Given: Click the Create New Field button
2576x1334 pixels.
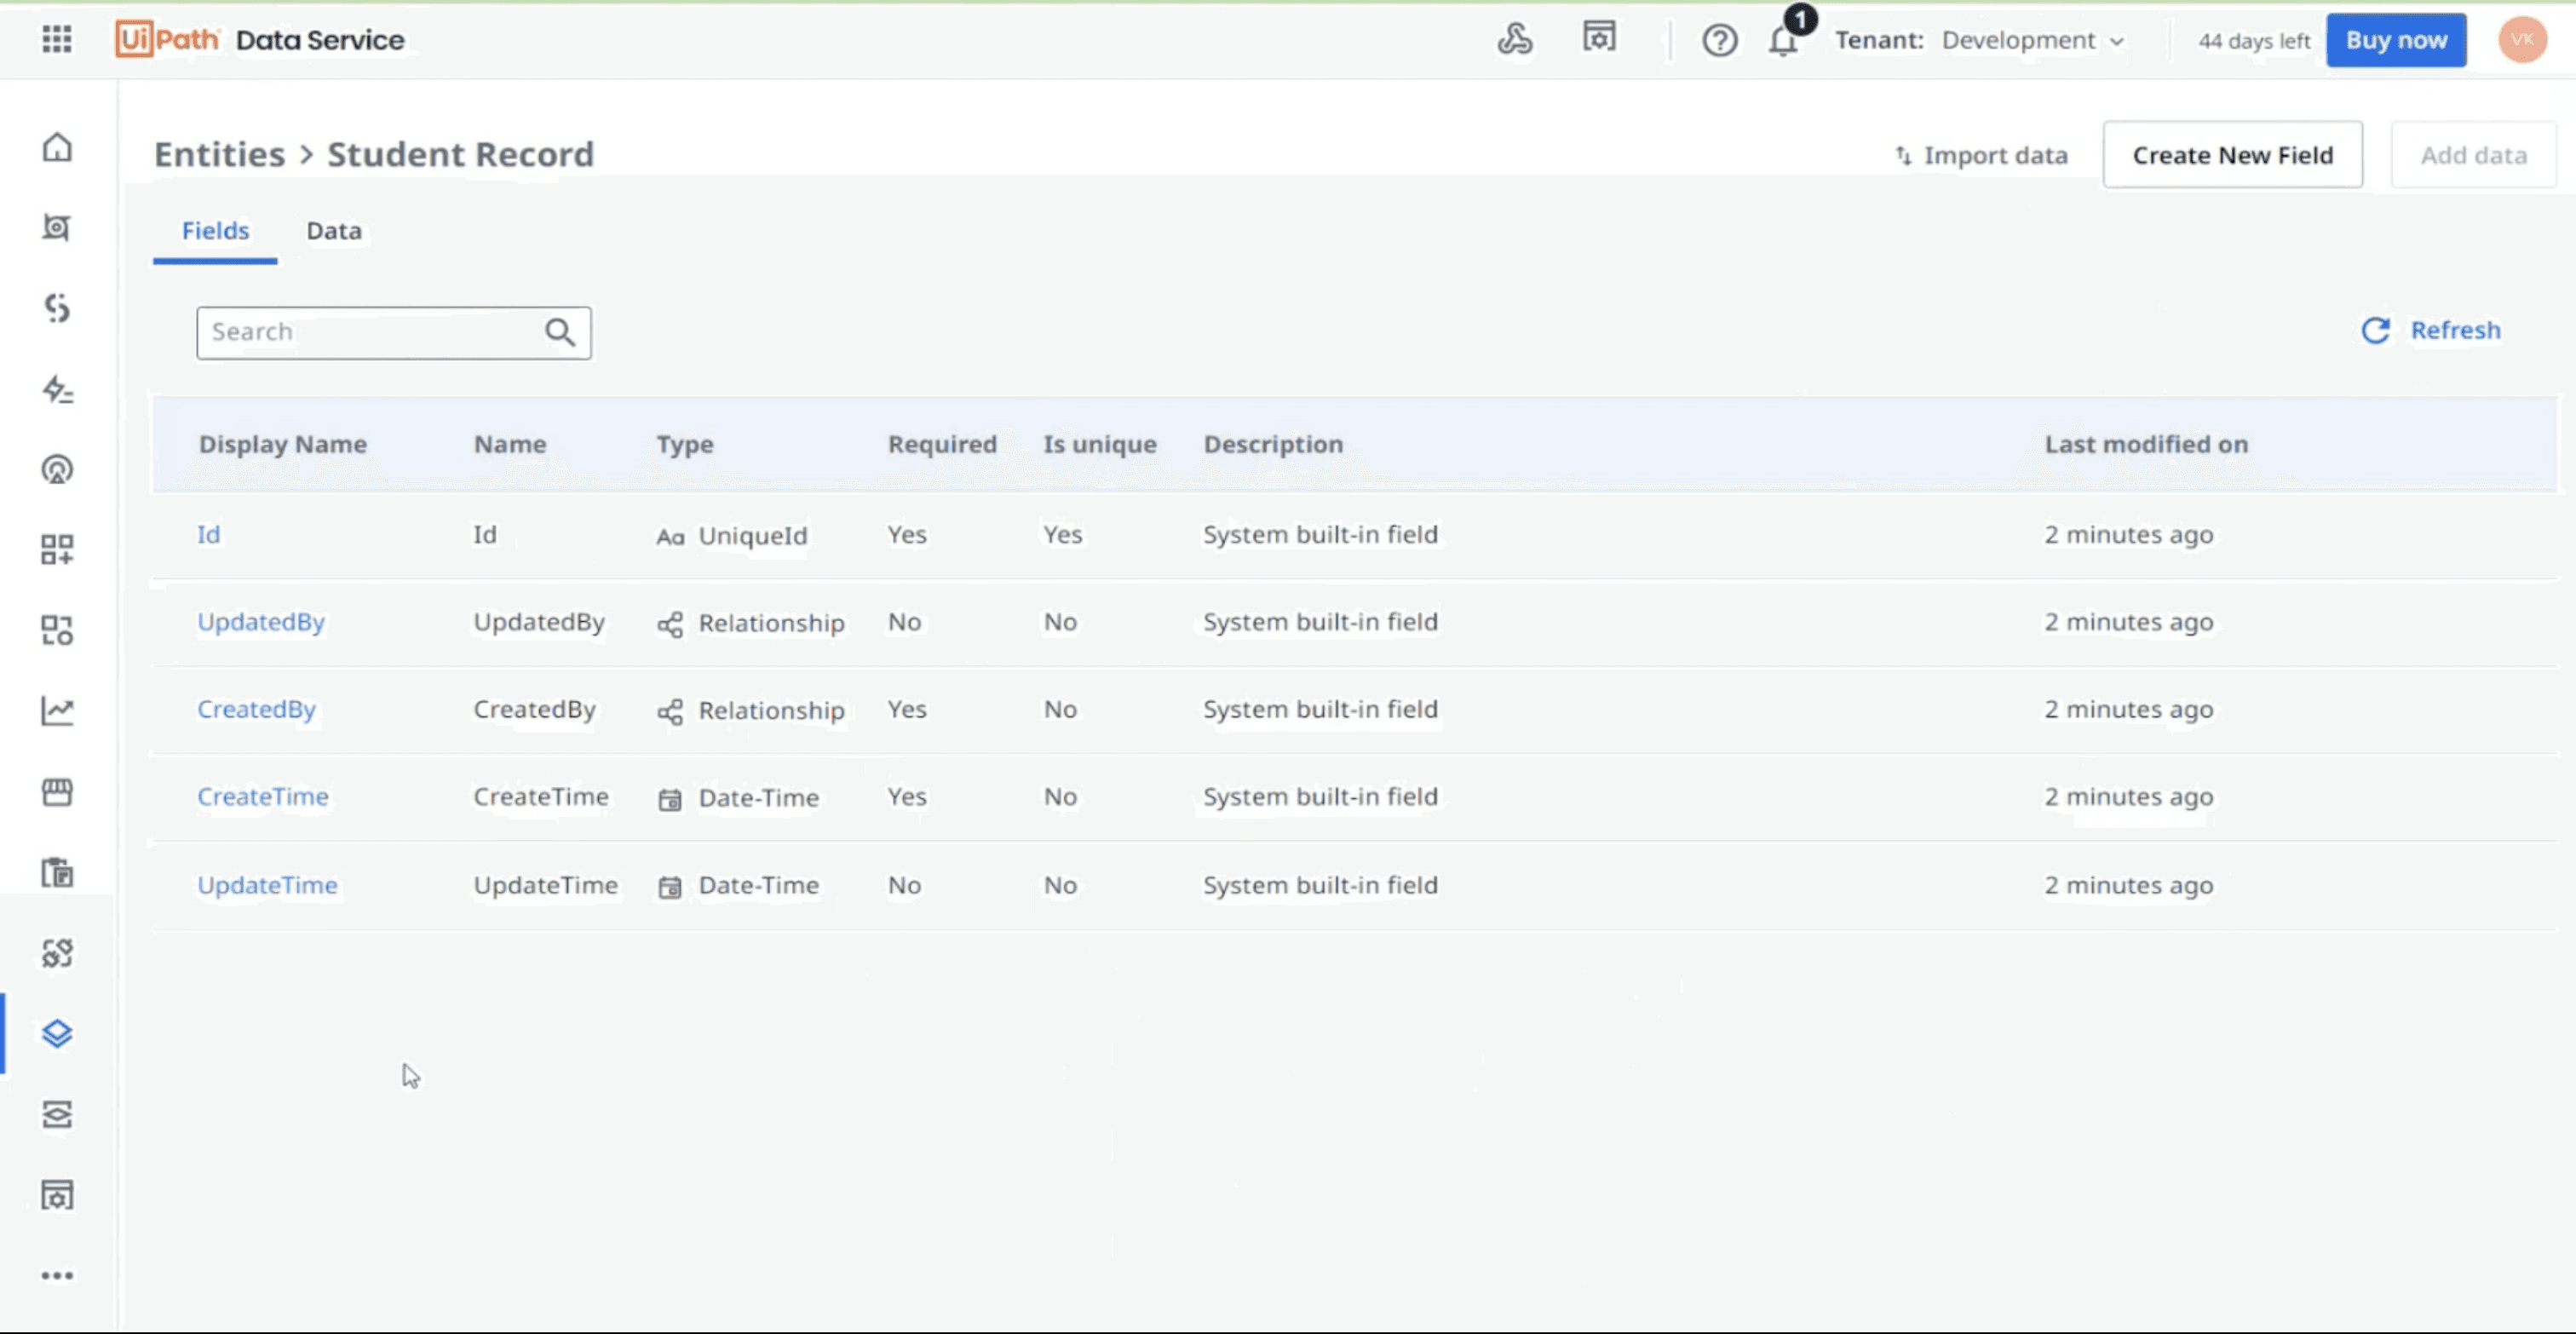Looking at the screenshot, I should coord(2232,155).
